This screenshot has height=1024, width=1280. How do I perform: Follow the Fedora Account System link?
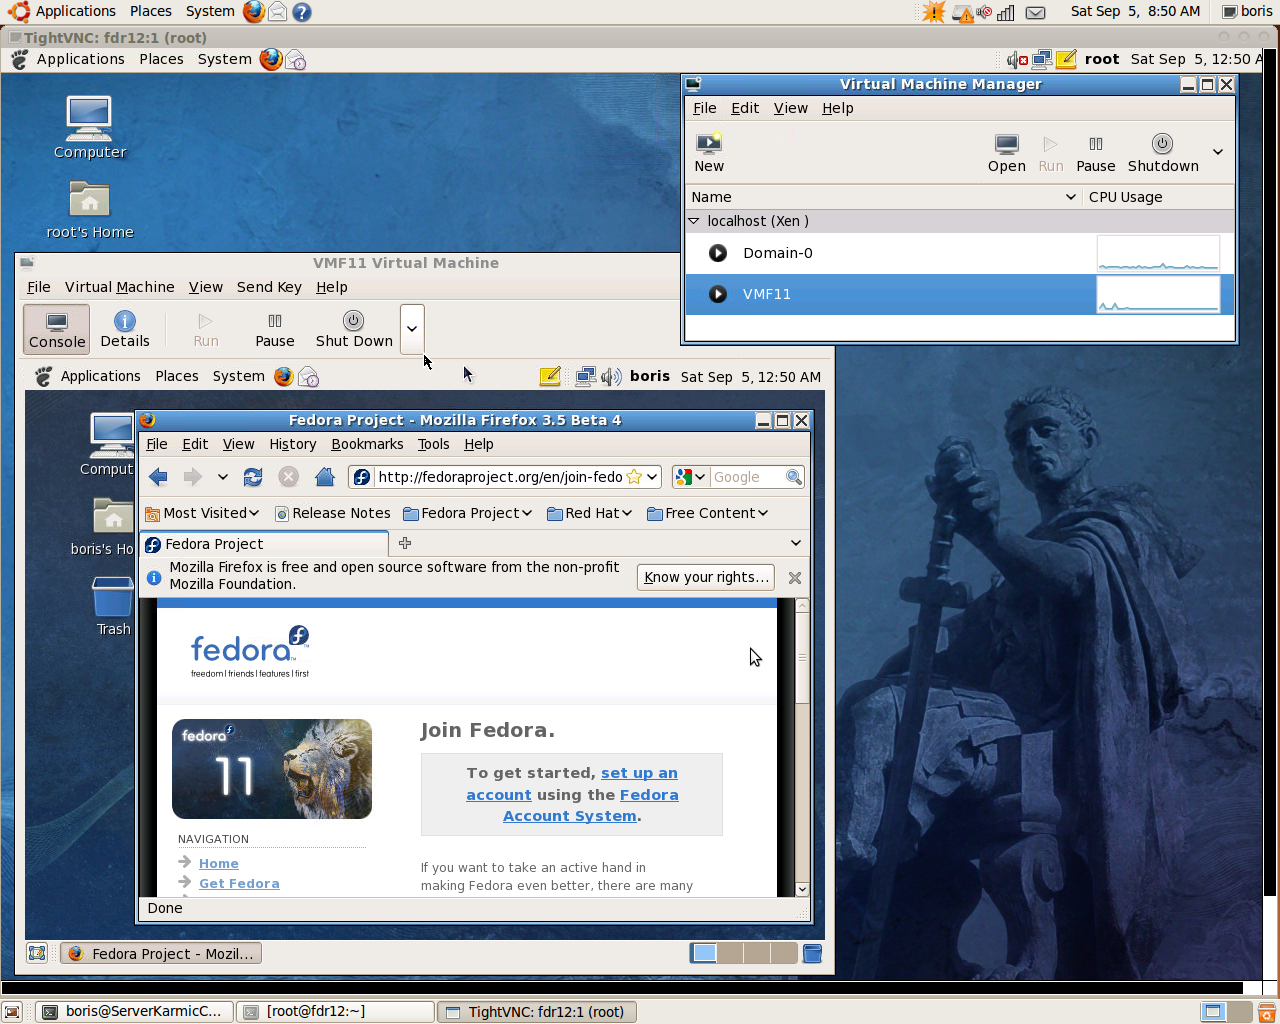(591, 805)
